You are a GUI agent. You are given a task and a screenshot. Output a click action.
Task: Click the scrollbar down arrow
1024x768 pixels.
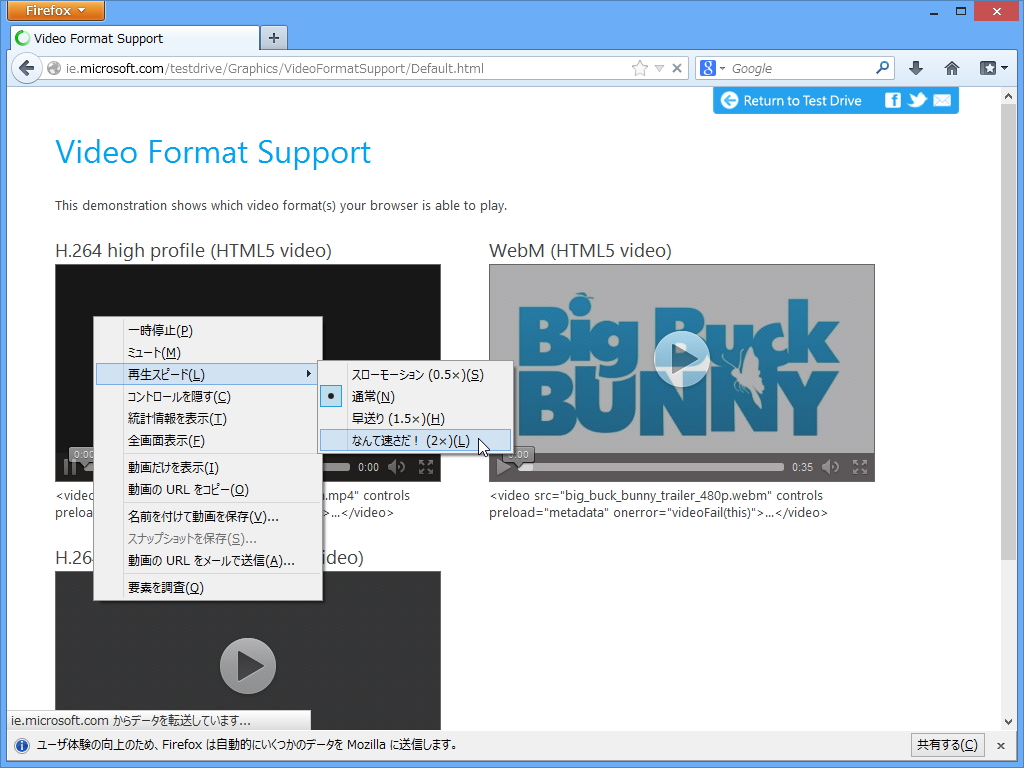[1008, 722]
